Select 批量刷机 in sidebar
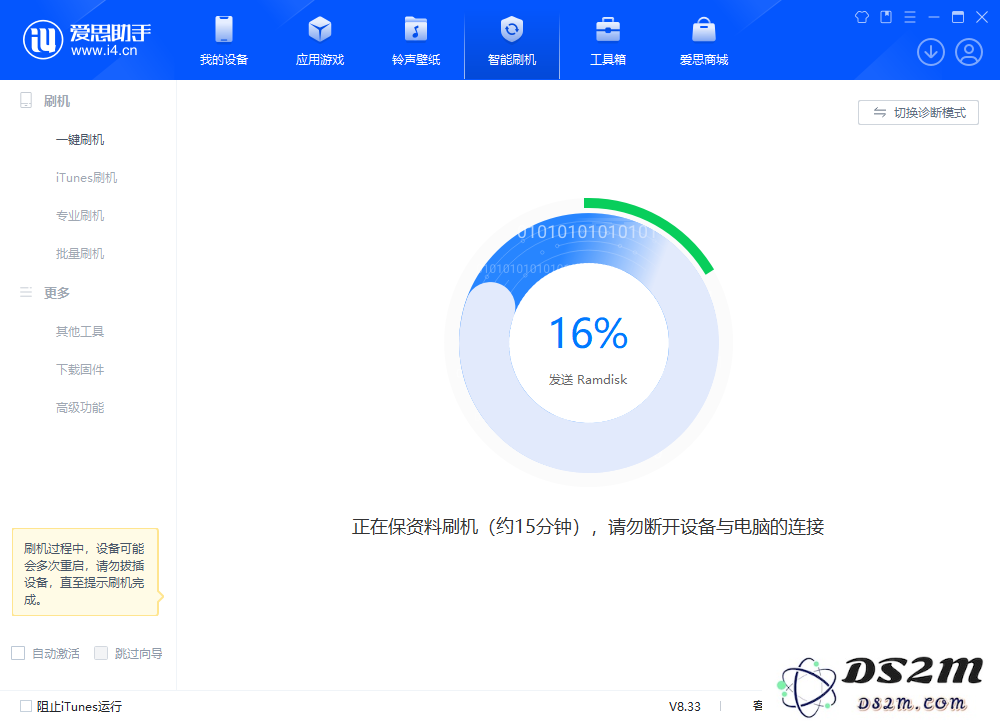 pyautogui.click(x=80, y=254)
